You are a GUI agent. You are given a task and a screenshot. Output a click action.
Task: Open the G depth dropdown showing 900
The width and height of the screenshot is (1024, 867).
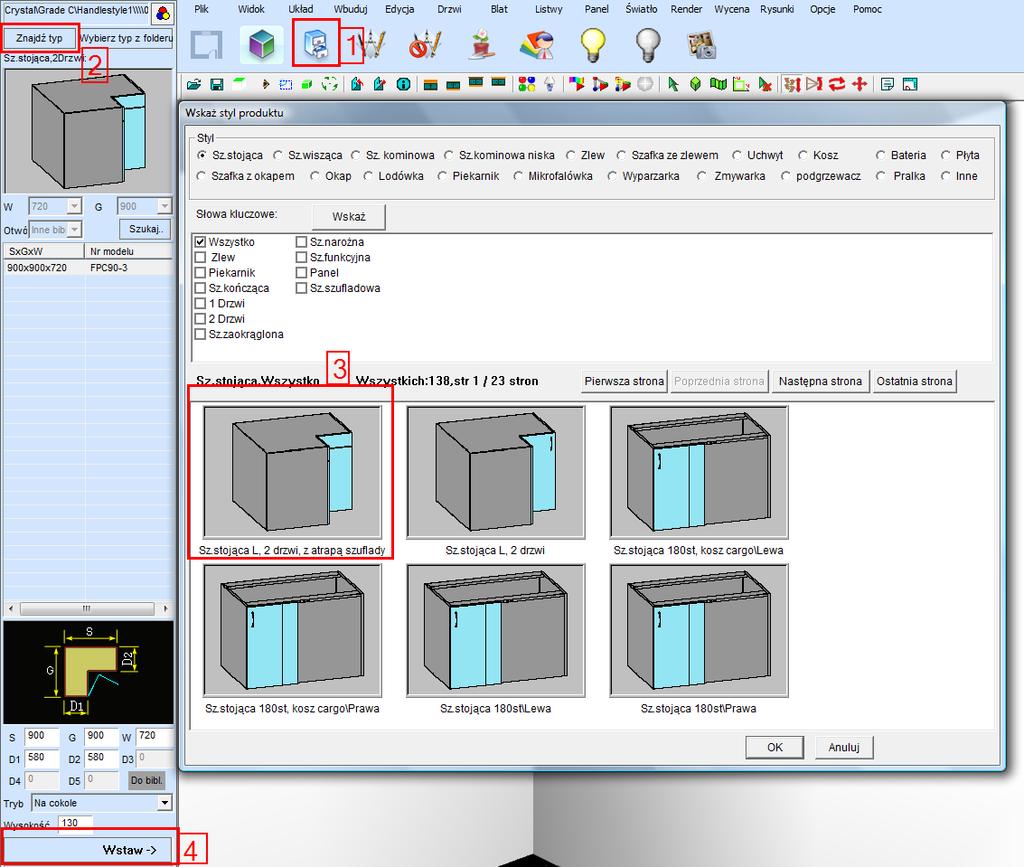pyautogui.click(x=165, y=206)
